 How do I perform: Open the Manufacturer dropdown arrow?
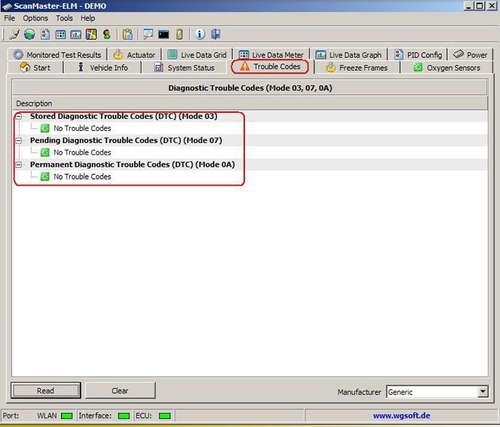tap(482, 391)
